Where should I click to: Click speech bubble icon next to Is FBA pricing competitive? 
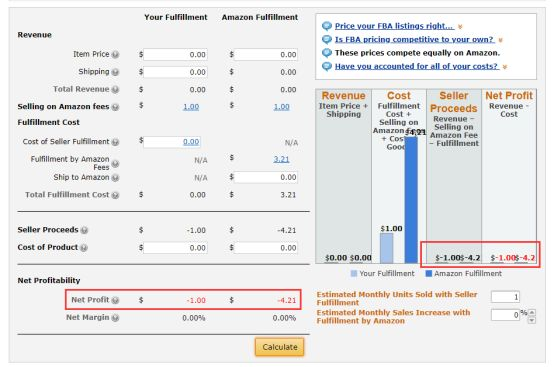click(x=327, y=40)
